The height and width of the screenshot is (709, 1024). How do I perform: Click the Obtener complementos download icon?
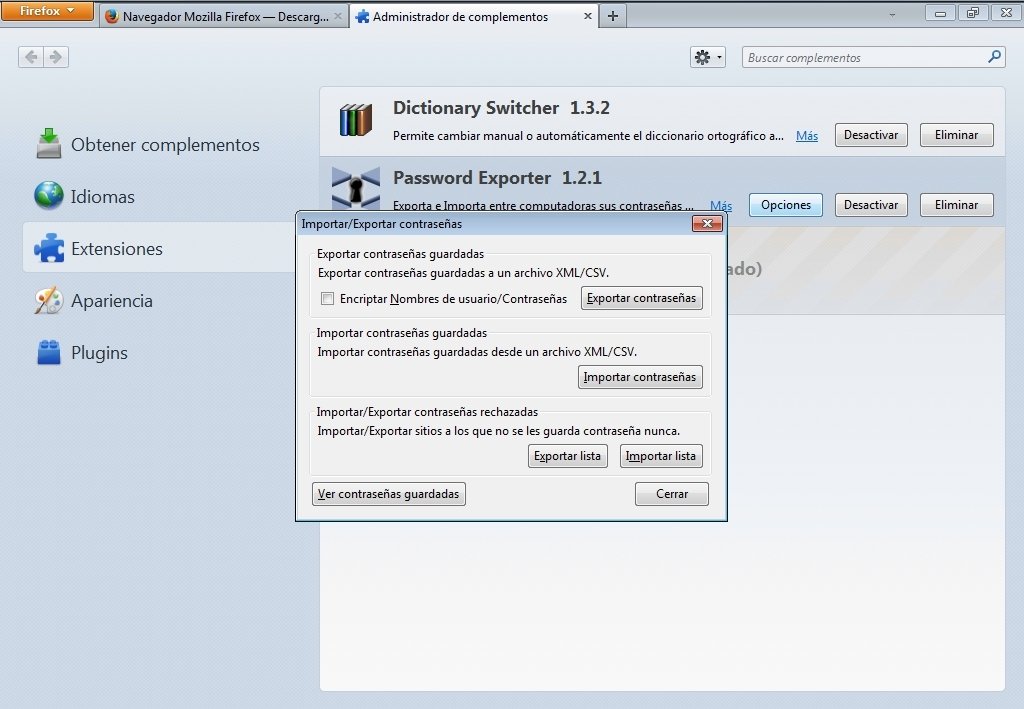49,144
